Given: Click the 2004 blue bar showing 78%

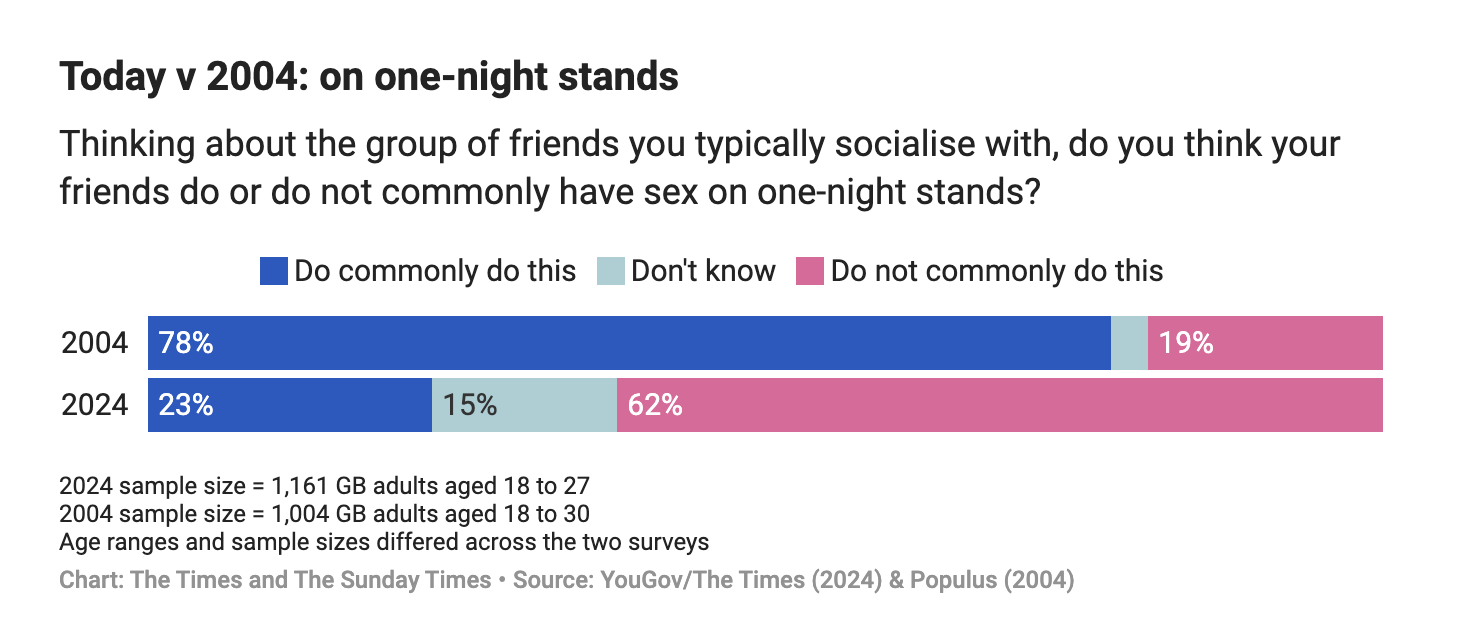Looking at the screenshot, I should point(629,343).
